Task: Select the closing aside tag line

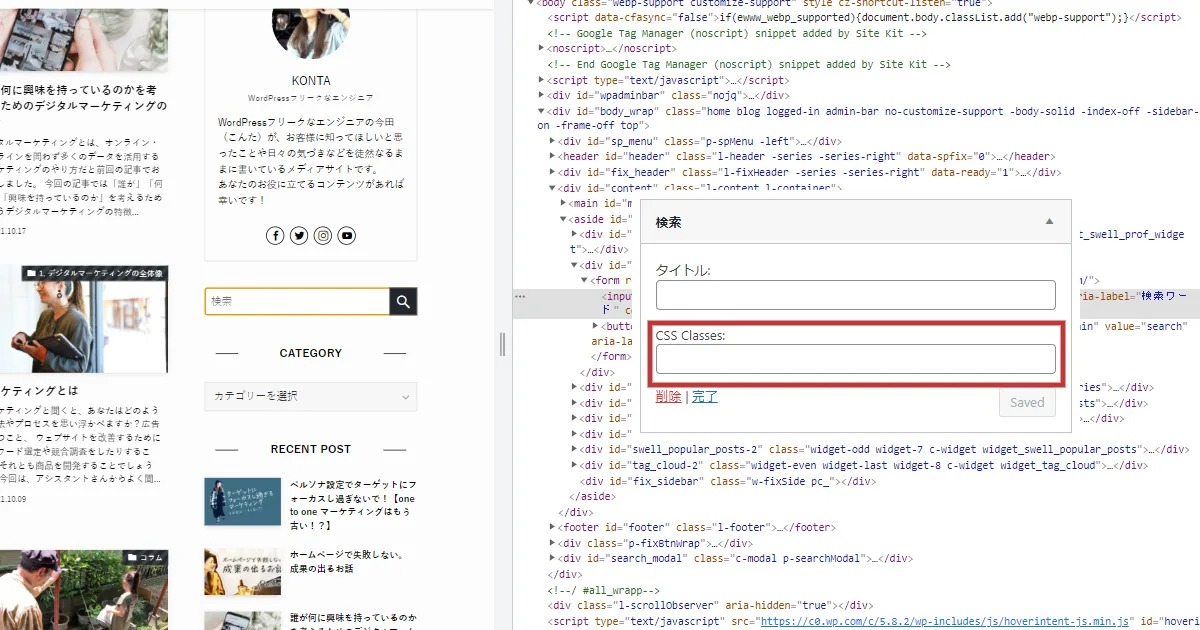Action: pyautogui.click(x=592, y=496)
